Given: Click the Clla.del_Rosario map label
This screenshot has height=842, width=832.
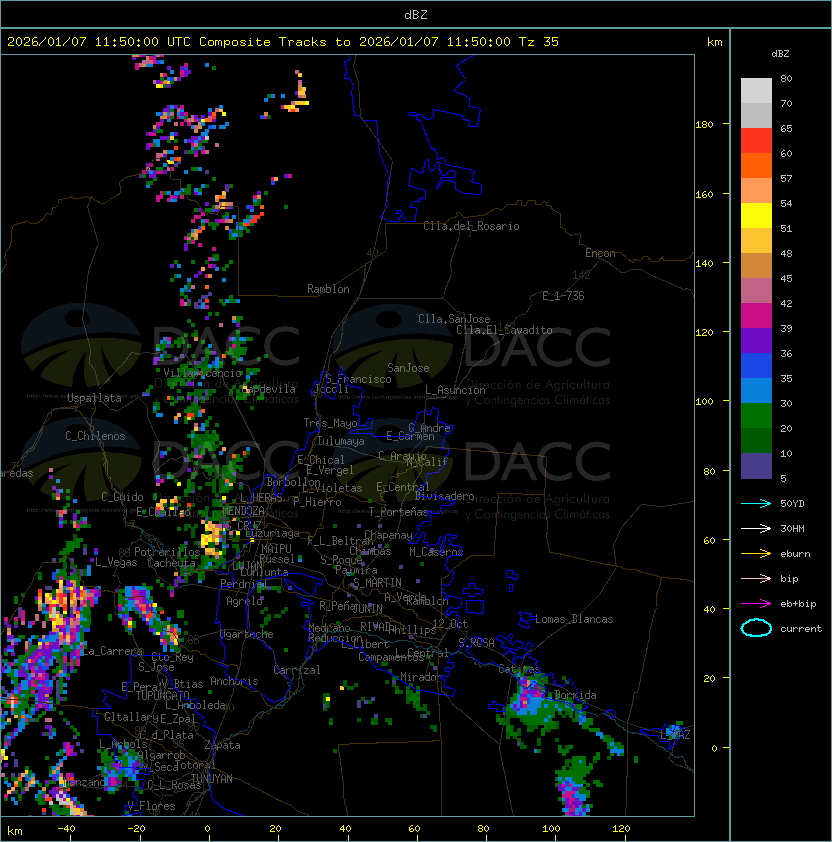Looking at the screenshot, I should tap(471, 226).
